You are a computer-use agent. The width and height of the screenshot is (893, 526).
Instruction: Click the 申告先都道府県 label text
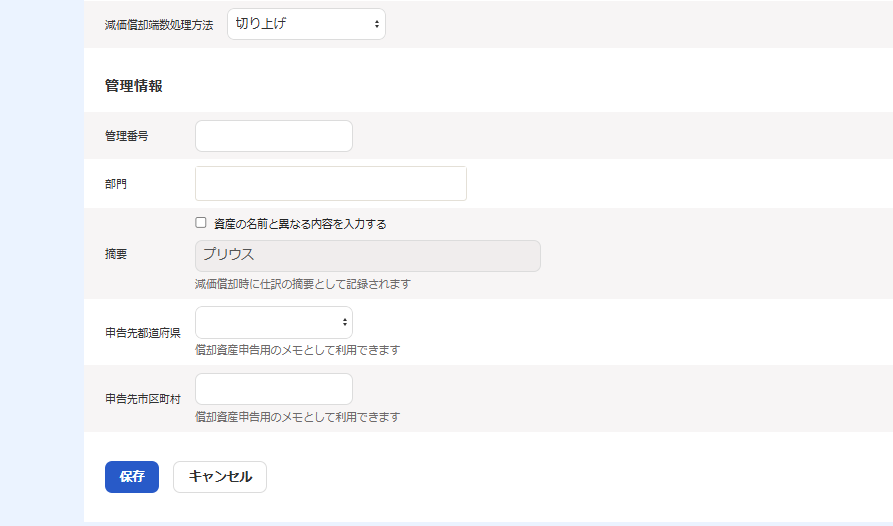(142, 333)
